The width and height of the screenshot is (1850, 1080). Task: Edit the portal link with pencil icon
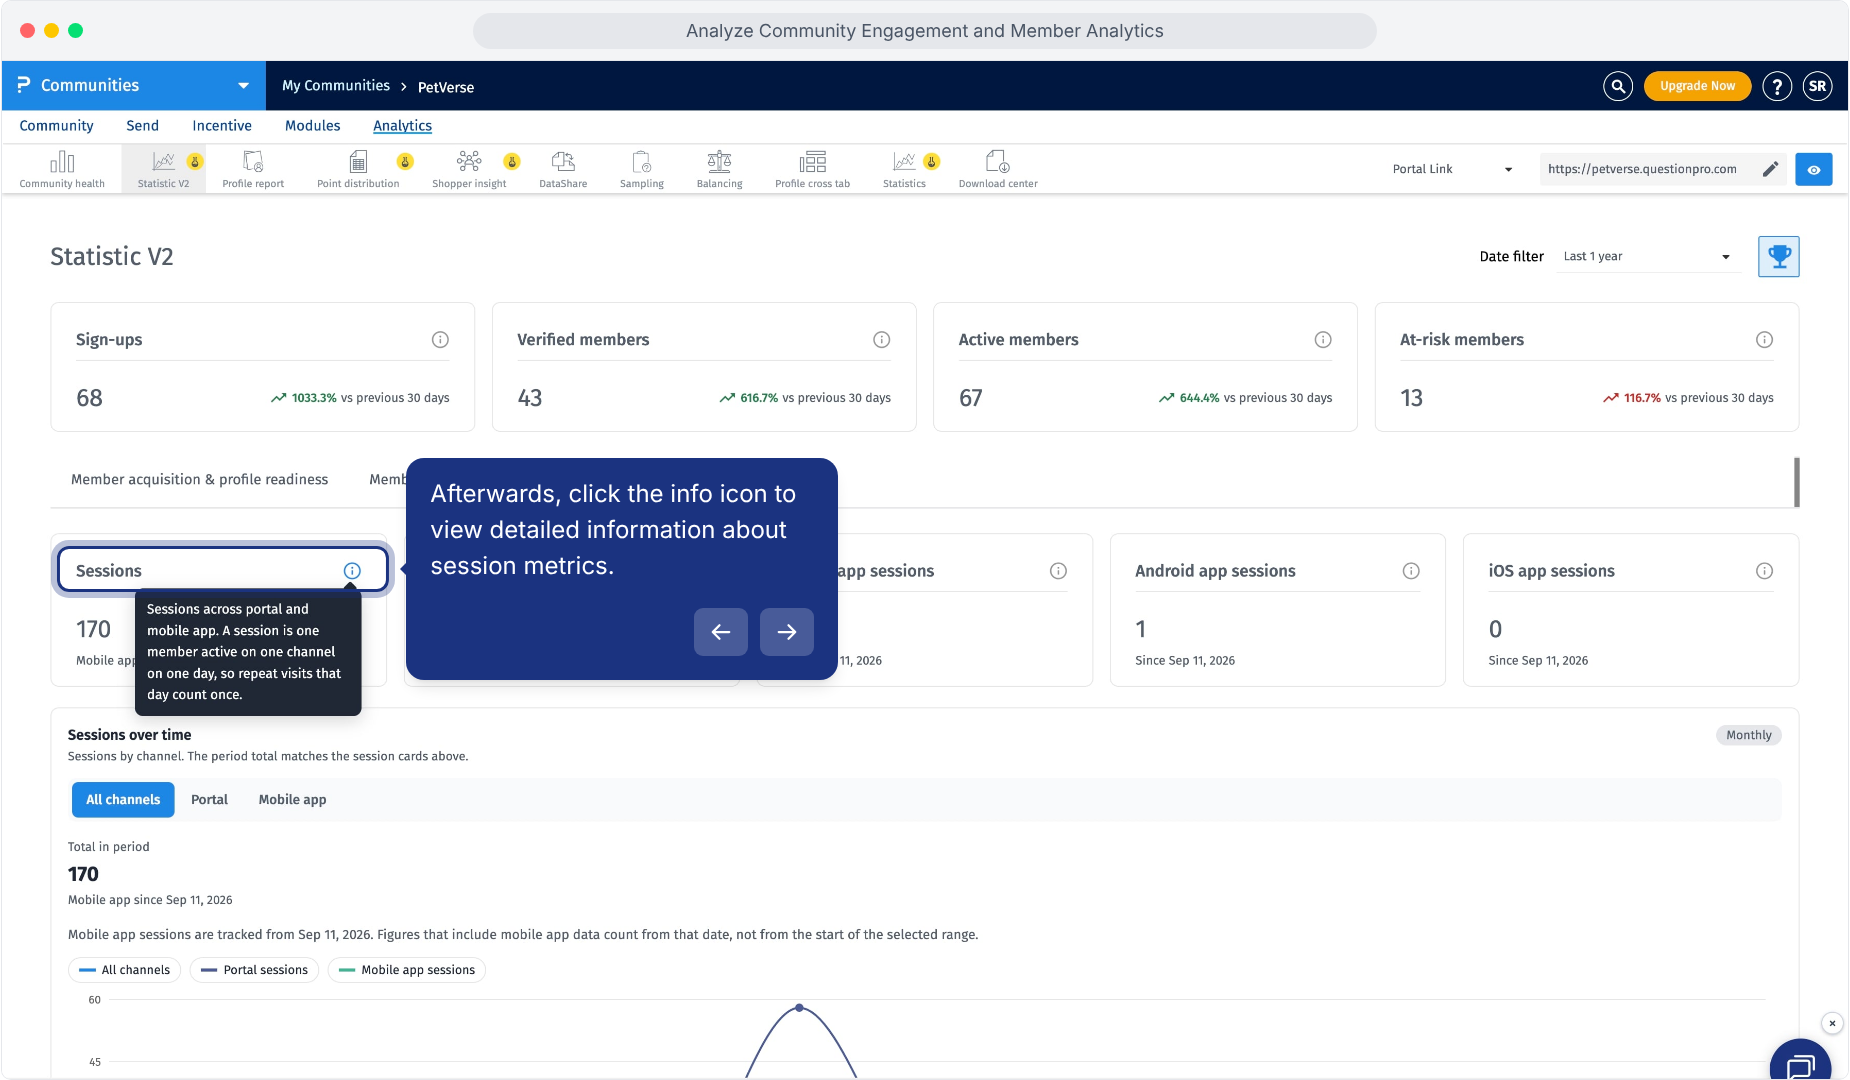[x=1770, y=169]
